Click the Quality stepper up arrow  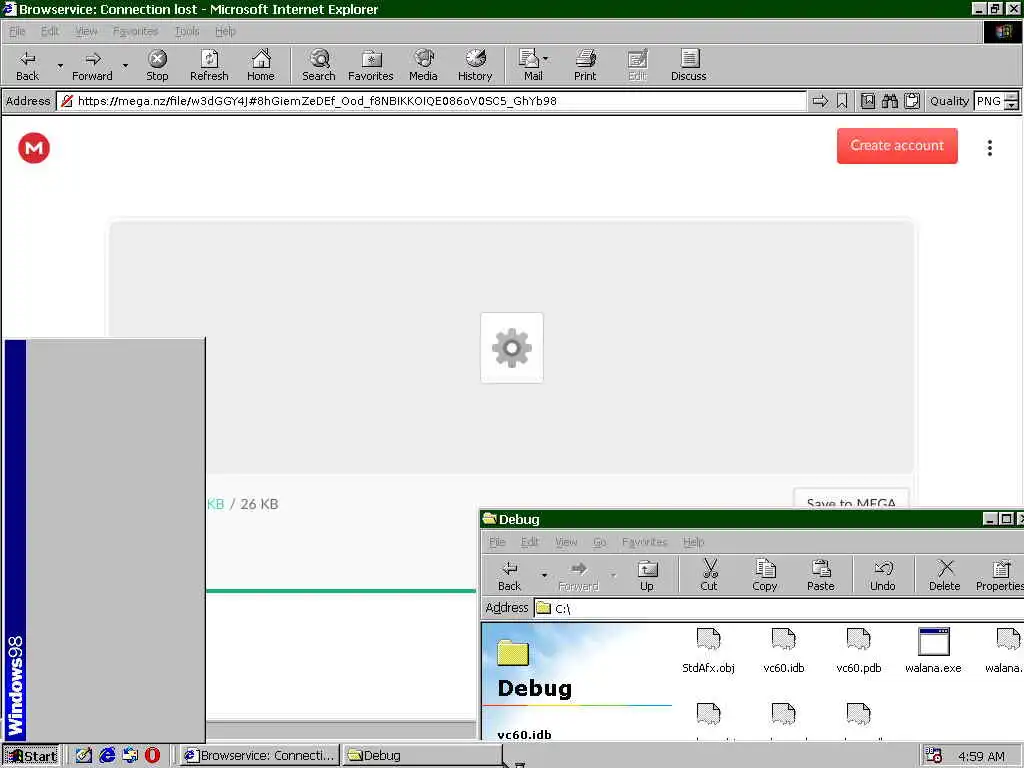1011,97
